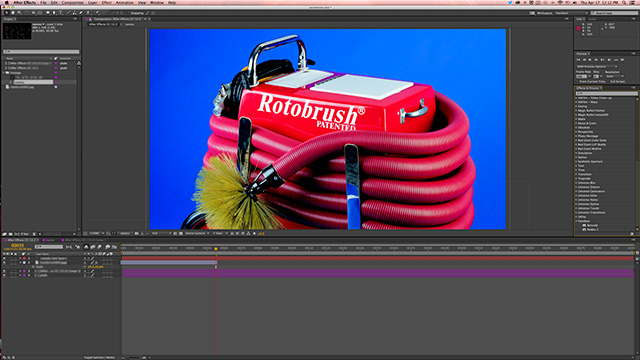Select the Zoom tool
The image size is (640, 360).
19,13
